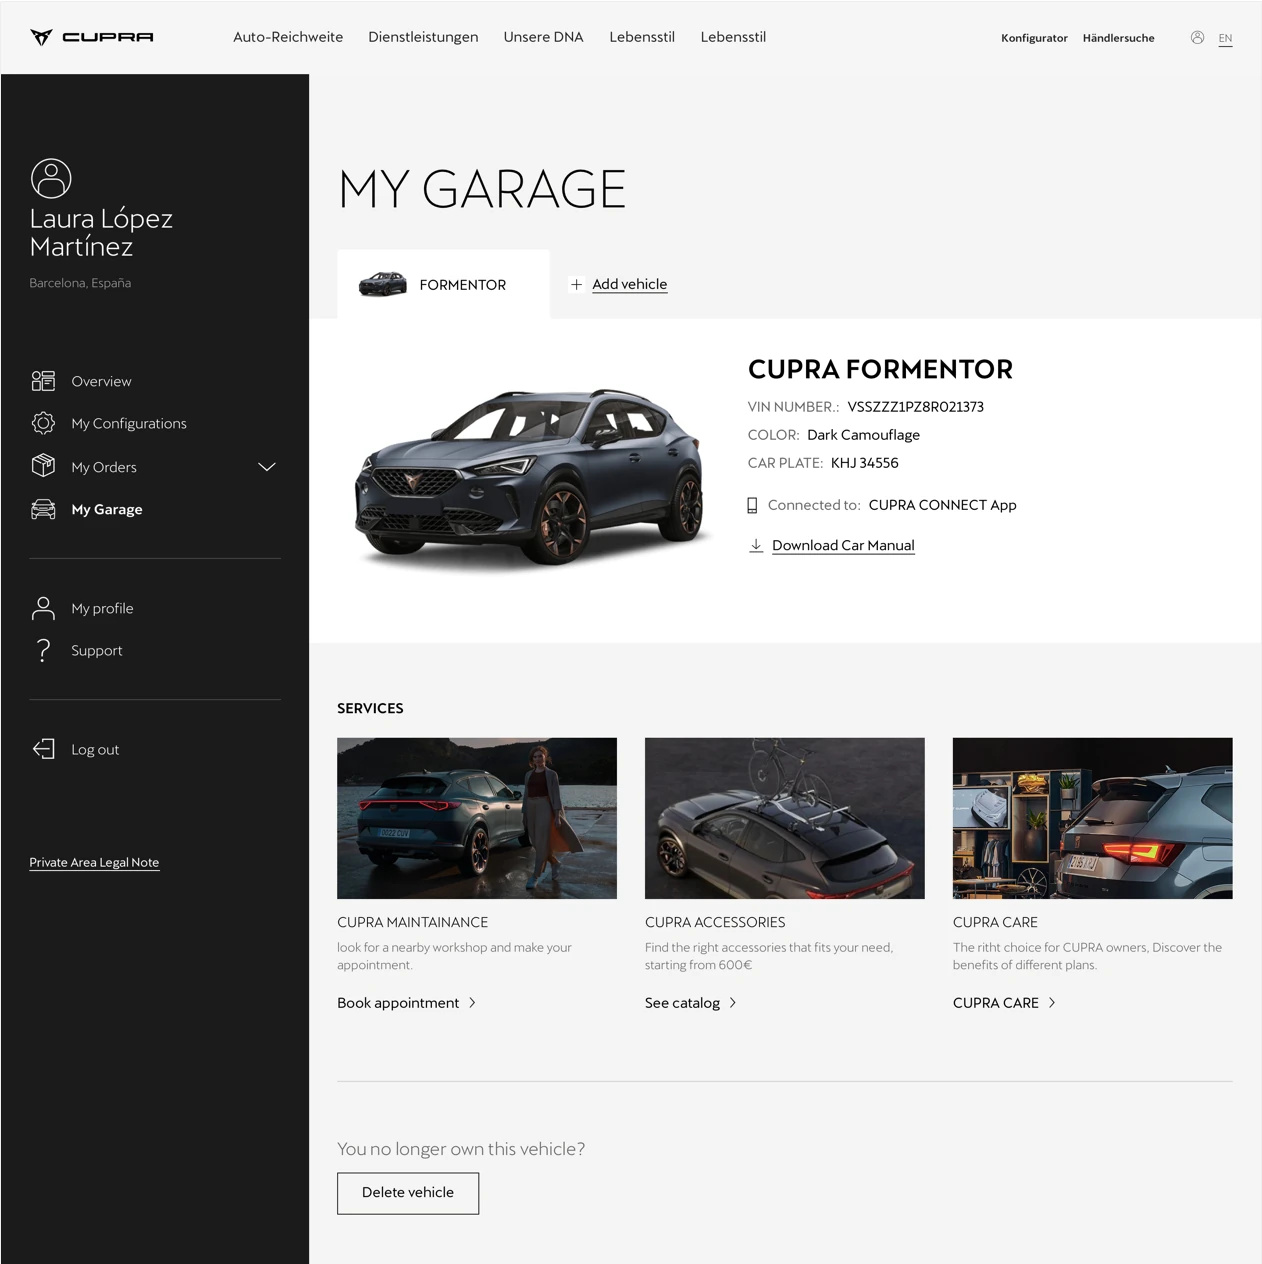Click the CUPRA CONNECT App text
The image size is (1262, 1264).
coord(942,505)
